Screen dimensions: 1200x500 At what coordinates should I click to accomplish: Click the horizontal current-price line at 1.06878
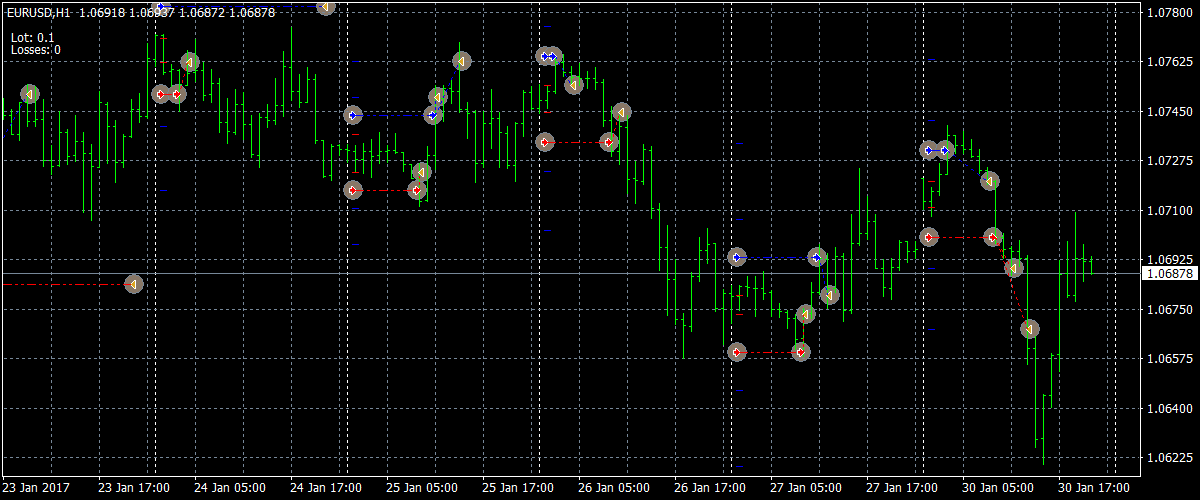(x=570, y=273)
